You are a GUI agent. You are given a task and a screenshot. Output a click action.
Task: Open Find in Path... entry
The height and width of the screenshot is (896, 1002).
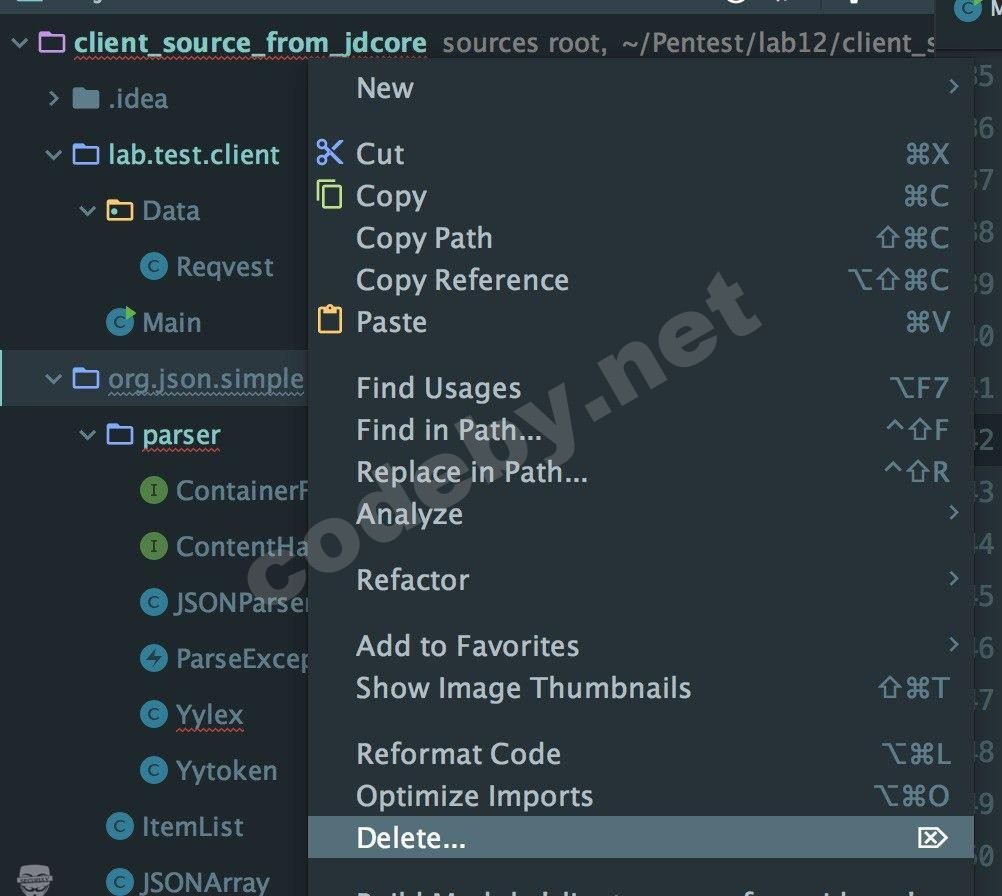point(641,429)
